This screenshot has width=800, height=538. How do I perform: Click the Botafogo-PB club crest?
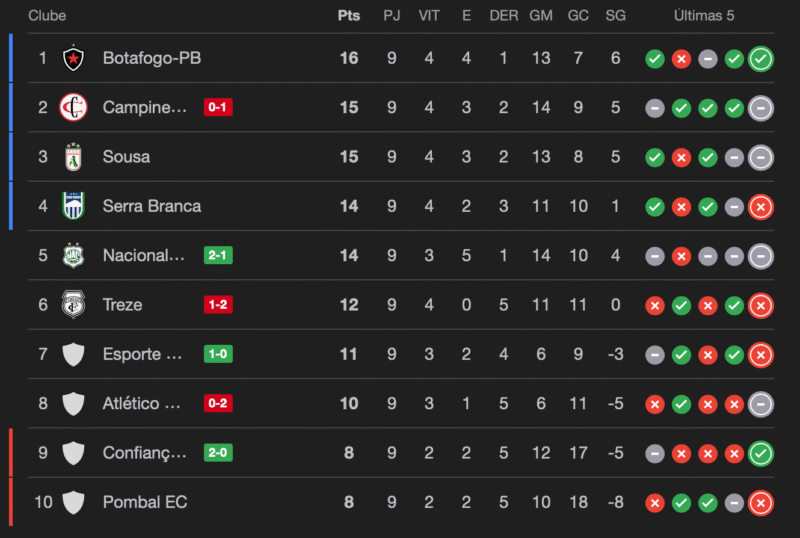pos(72,58)
